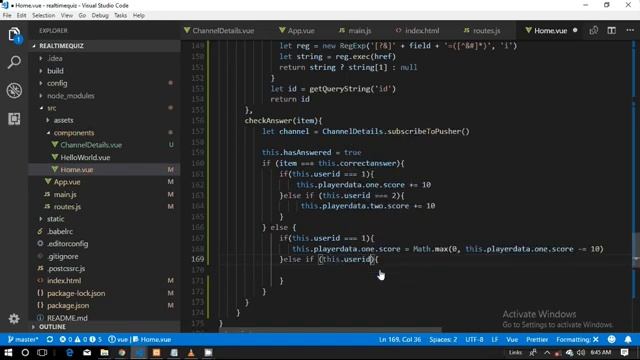The image size is (640, 360).
Task: Toggle the Formatting status bar item
Action: click(x=577, y=339)
